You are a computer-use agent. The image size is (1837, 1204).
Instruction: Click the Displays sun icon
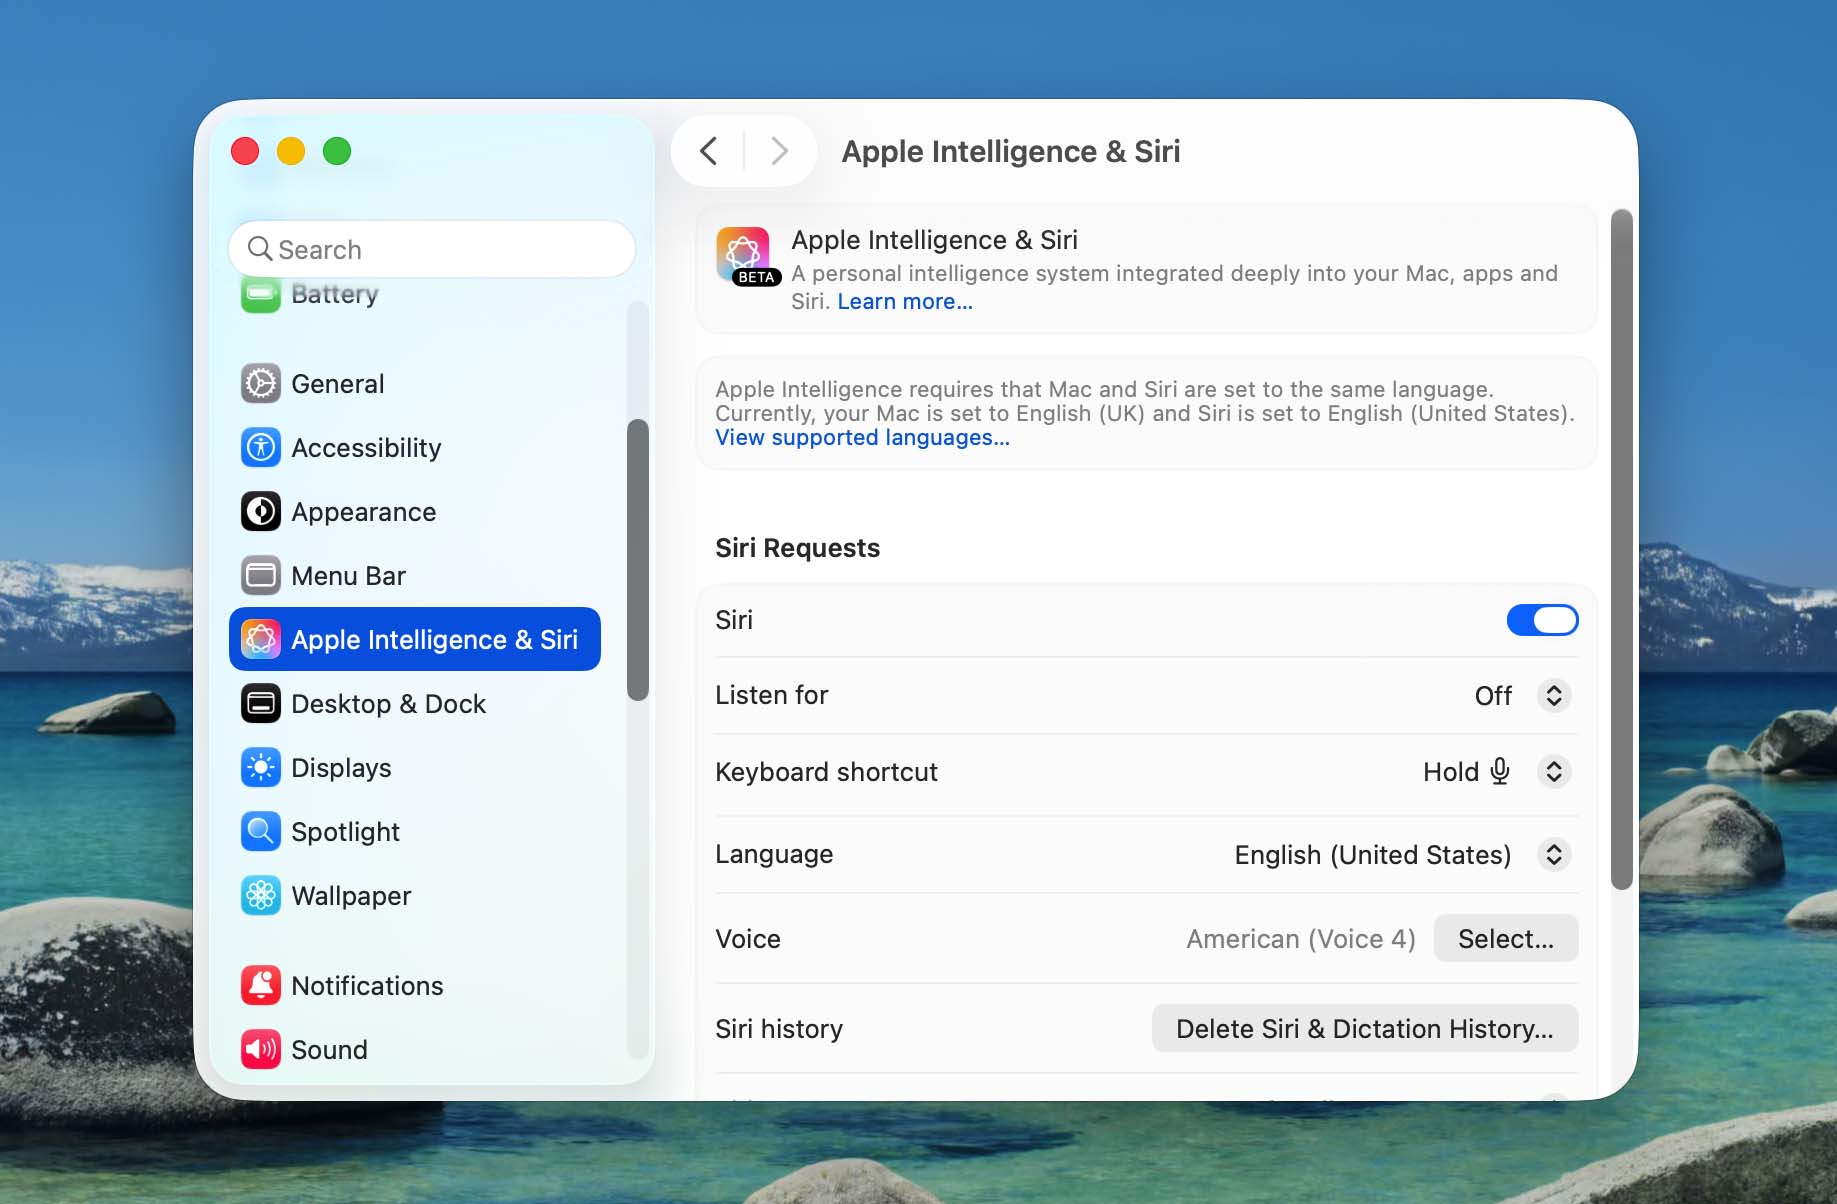[261, 768]
